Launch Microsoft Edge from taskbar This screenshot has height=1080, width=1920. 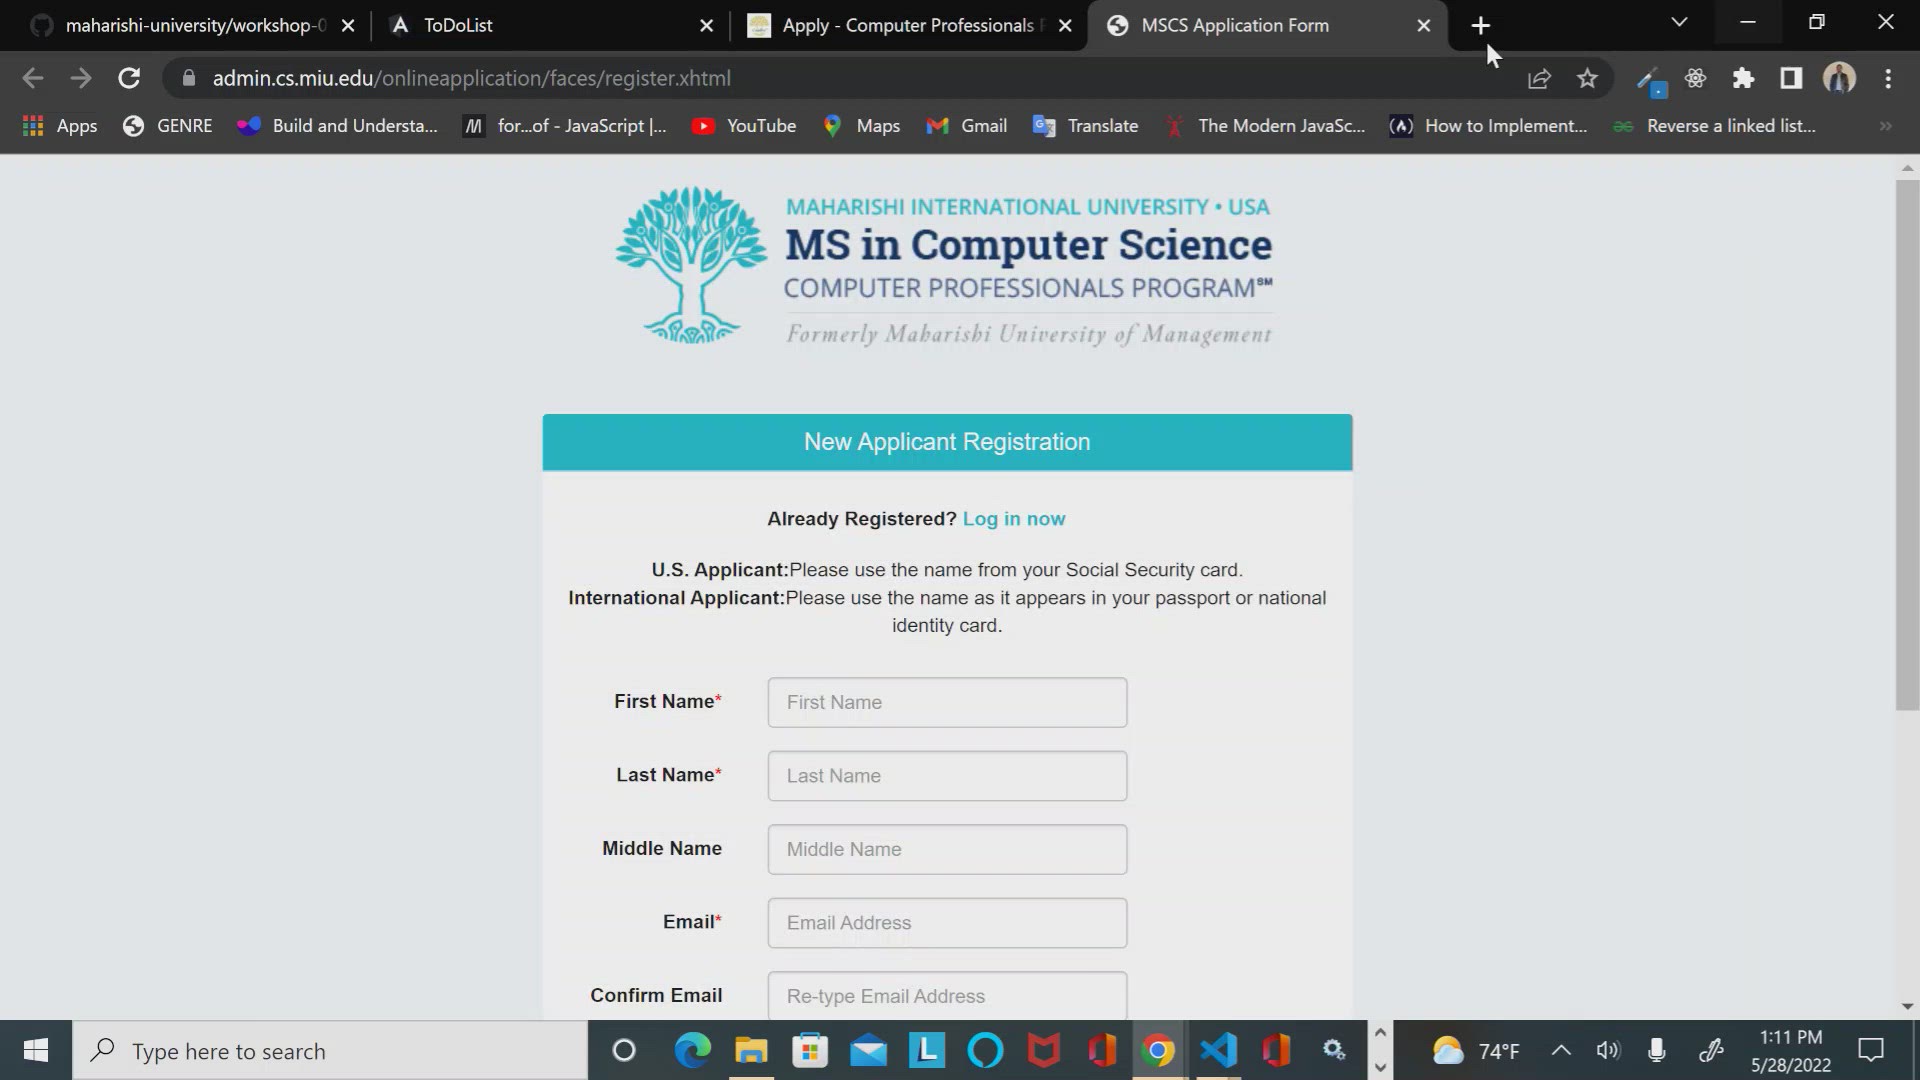click(692, 1051)
